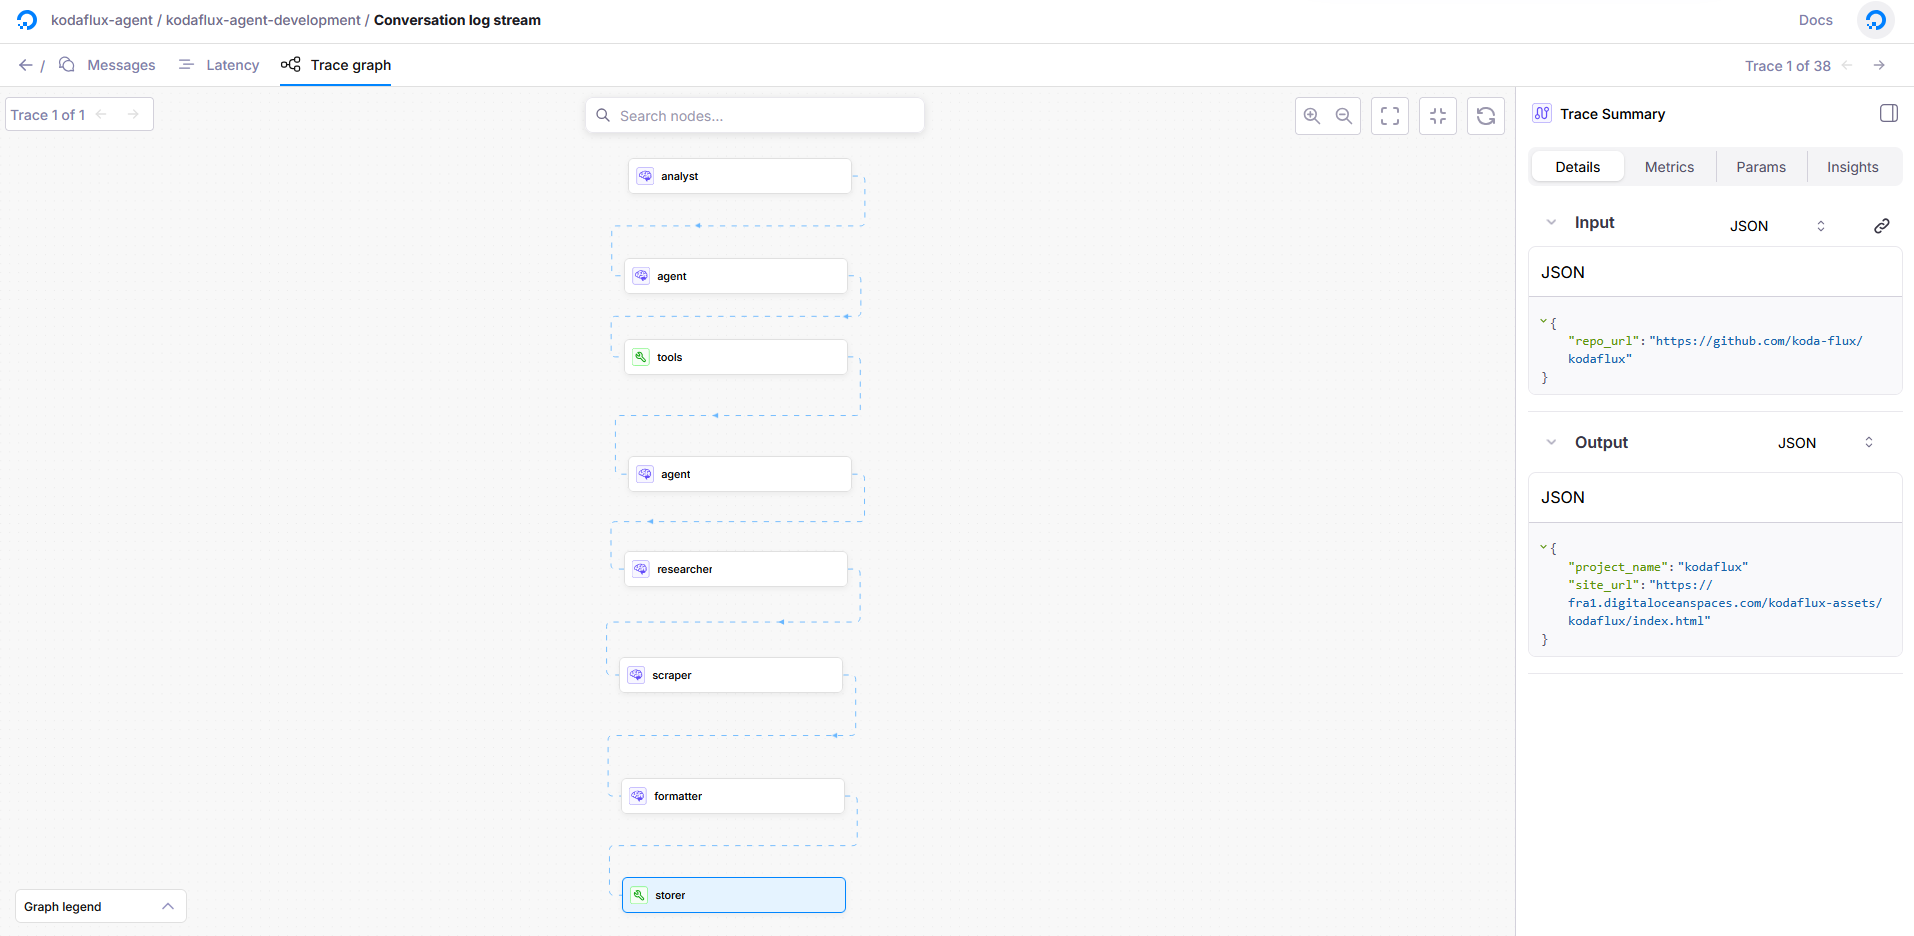The width and height of the screenshot is (1914, 936).
Task: Open the user avatar menu
Action: (x=1876, y=20)
